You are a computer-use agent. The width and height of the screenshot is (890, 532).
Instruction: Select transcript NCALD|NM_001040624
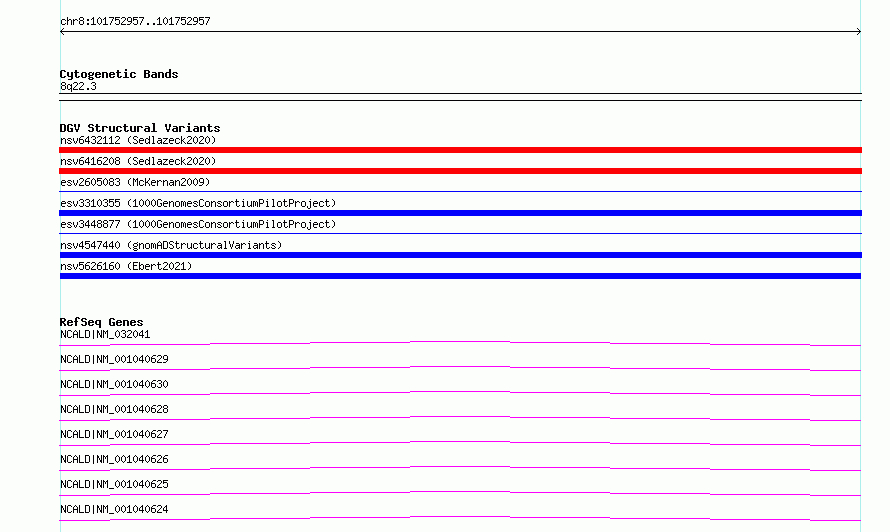coord(114,509)
